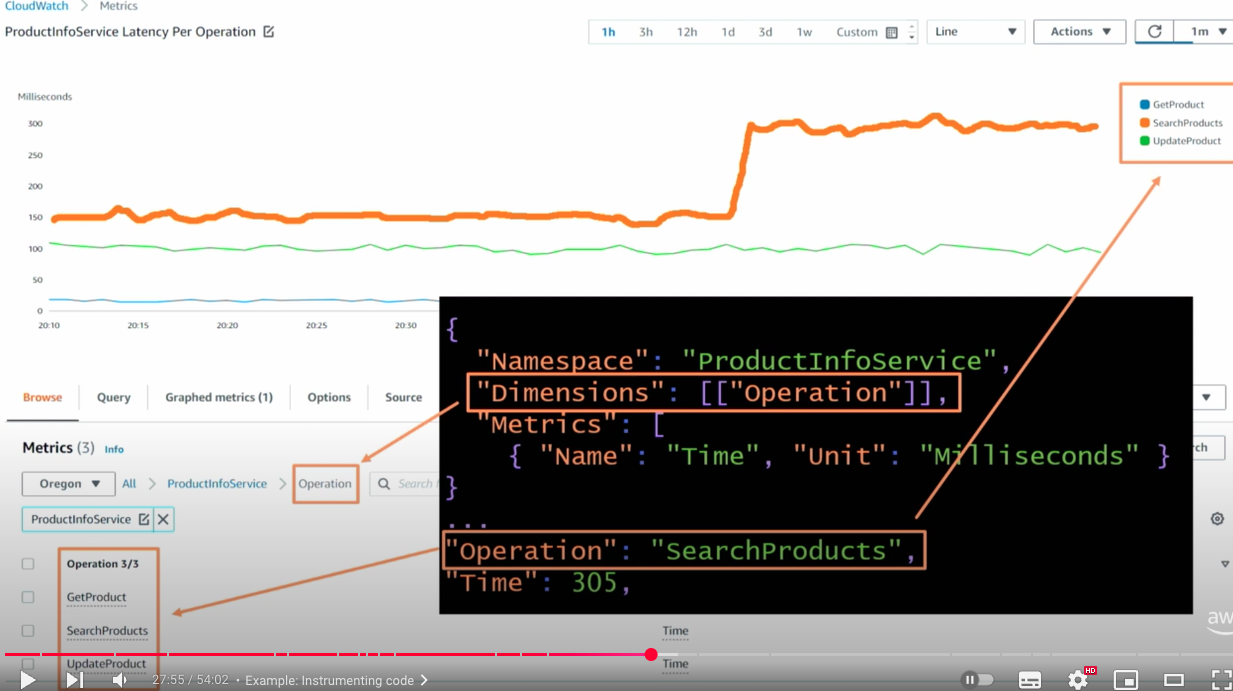1233x691 pixels.
Task: Click the Operation dimension breadcrumb
Action: (x=325, y=484)
